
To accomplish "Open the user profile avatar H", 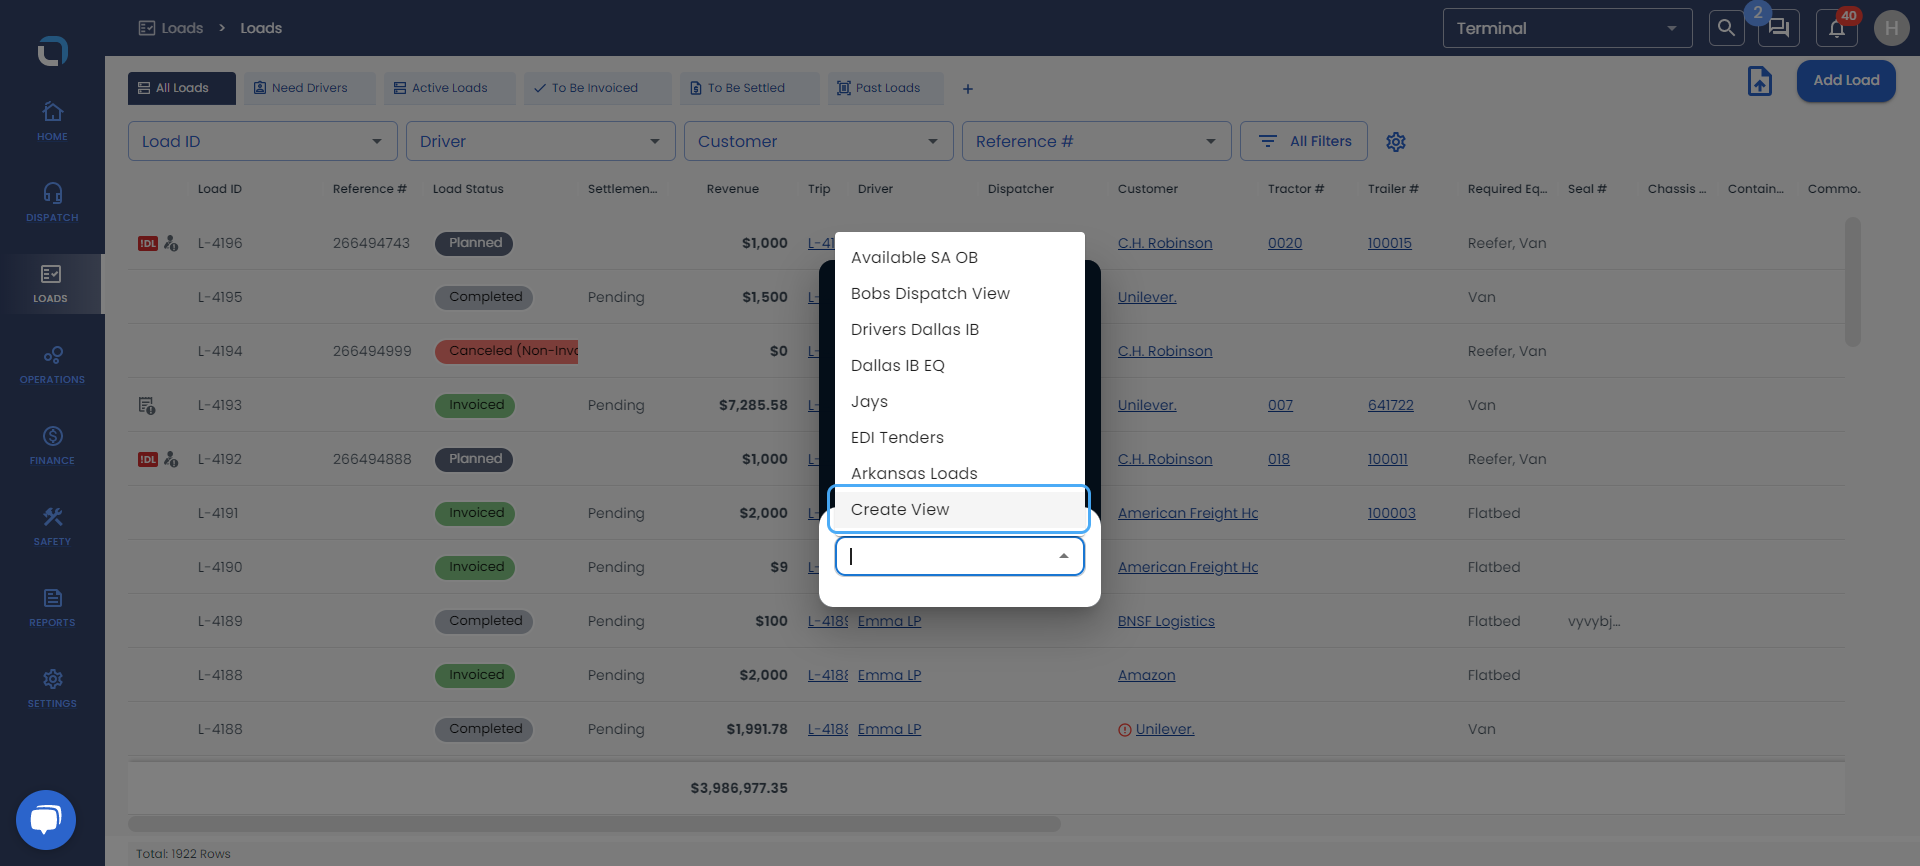I will pos(1891,28).
